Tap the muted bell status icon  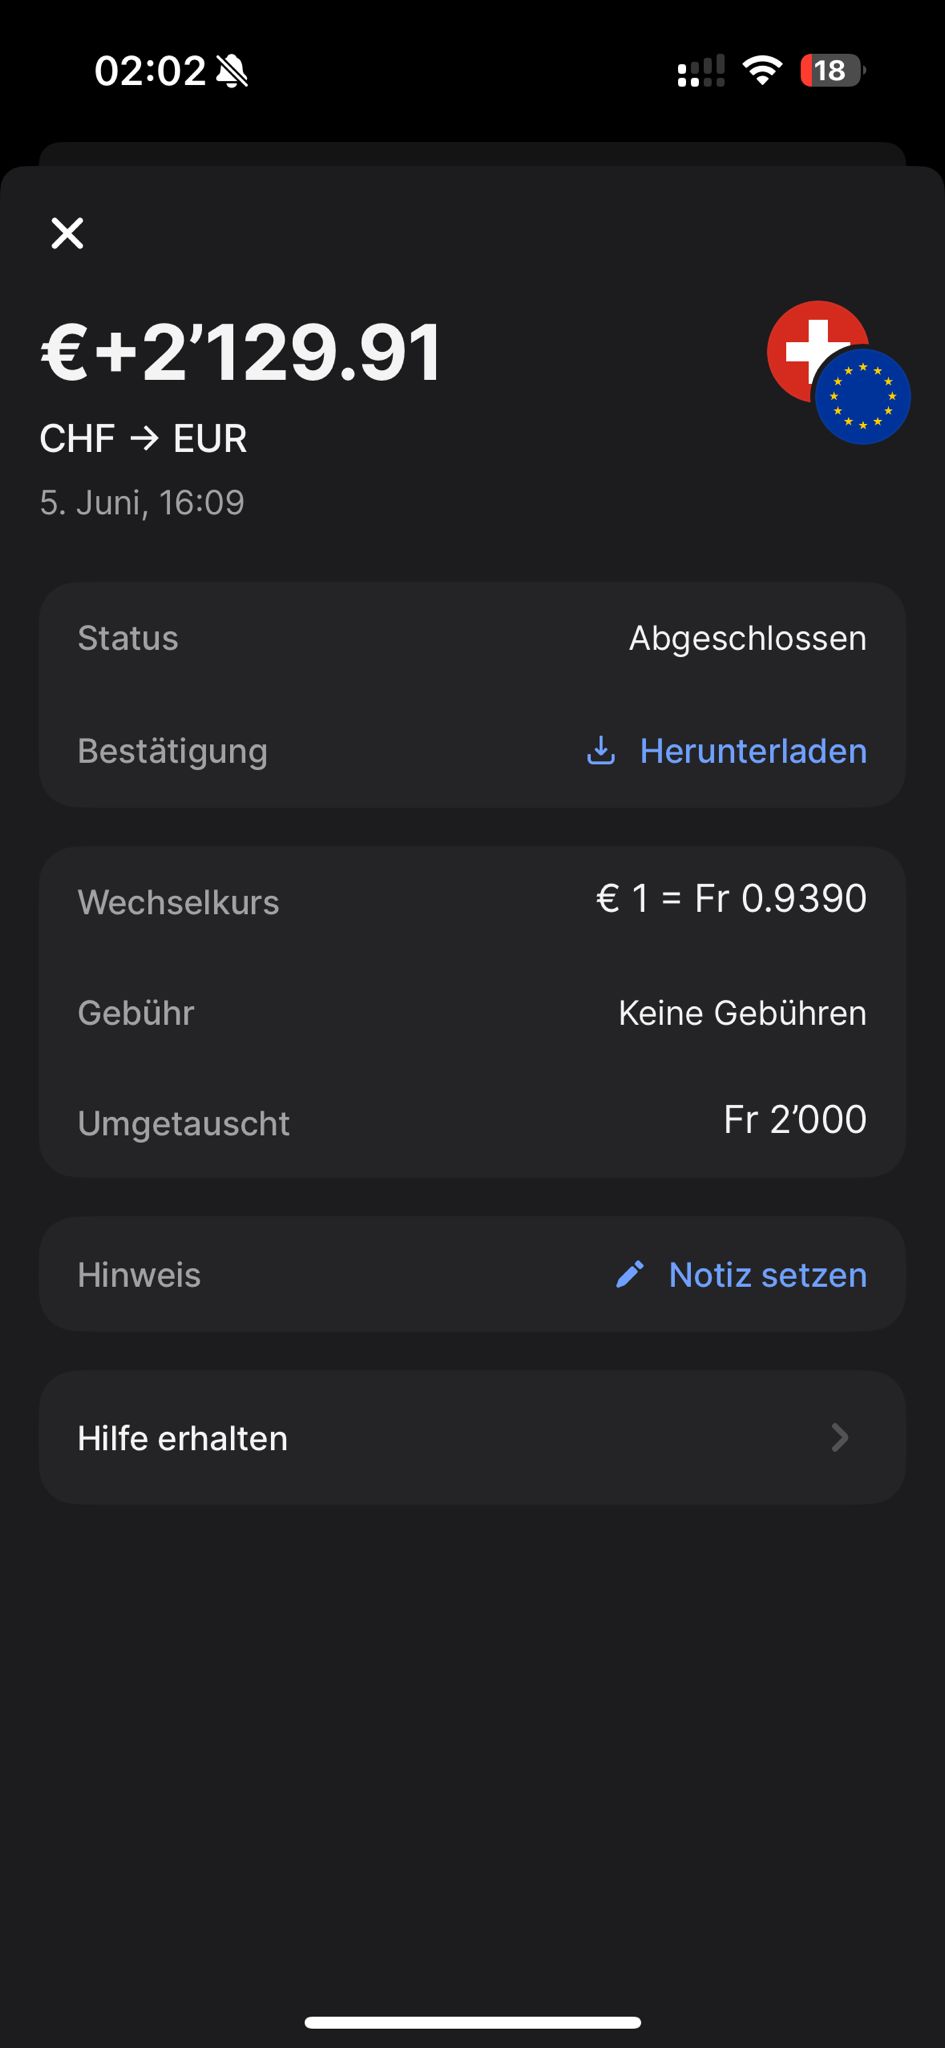pos(232,71)
